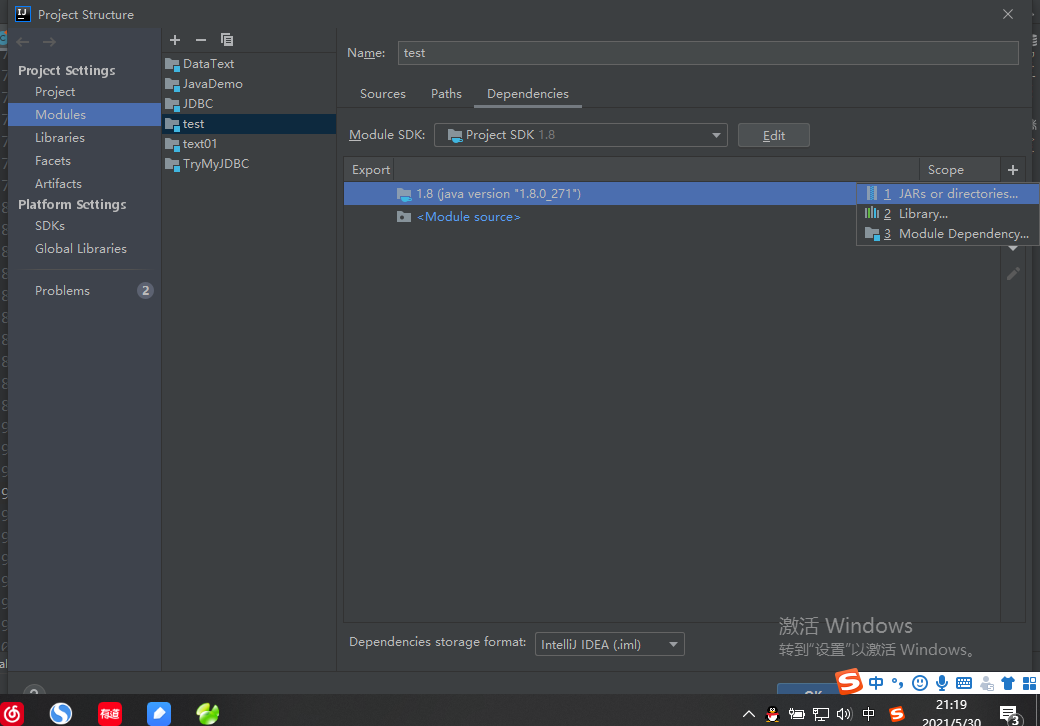The image size is (1040, 726).
Task: Open the Windows notification center
Action: click(1010, 715)
